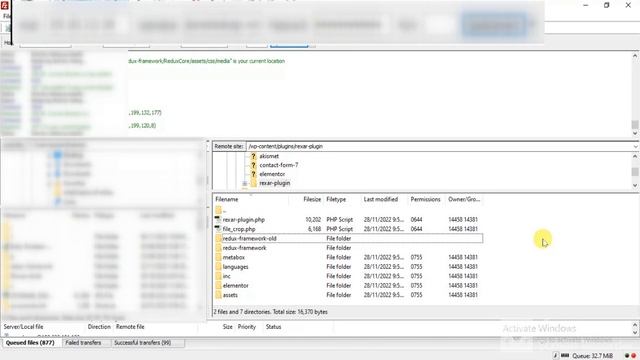
Task: Click the 0755 permission of the metabox row
Action: pos(416,257)
